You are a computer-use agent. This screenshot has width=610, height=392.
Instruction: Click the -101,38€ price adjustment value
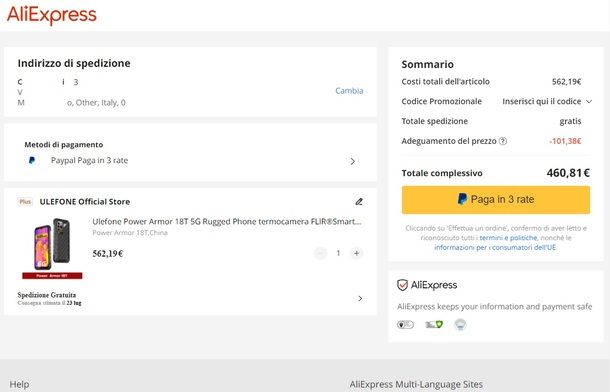[x=565, y=141]
